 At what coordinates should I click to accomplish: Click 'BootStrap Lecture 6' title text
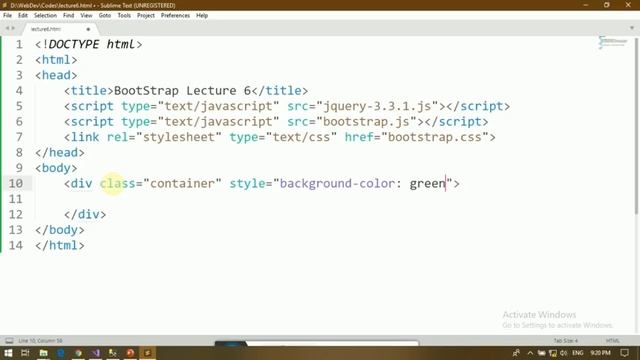coord(182,91)
